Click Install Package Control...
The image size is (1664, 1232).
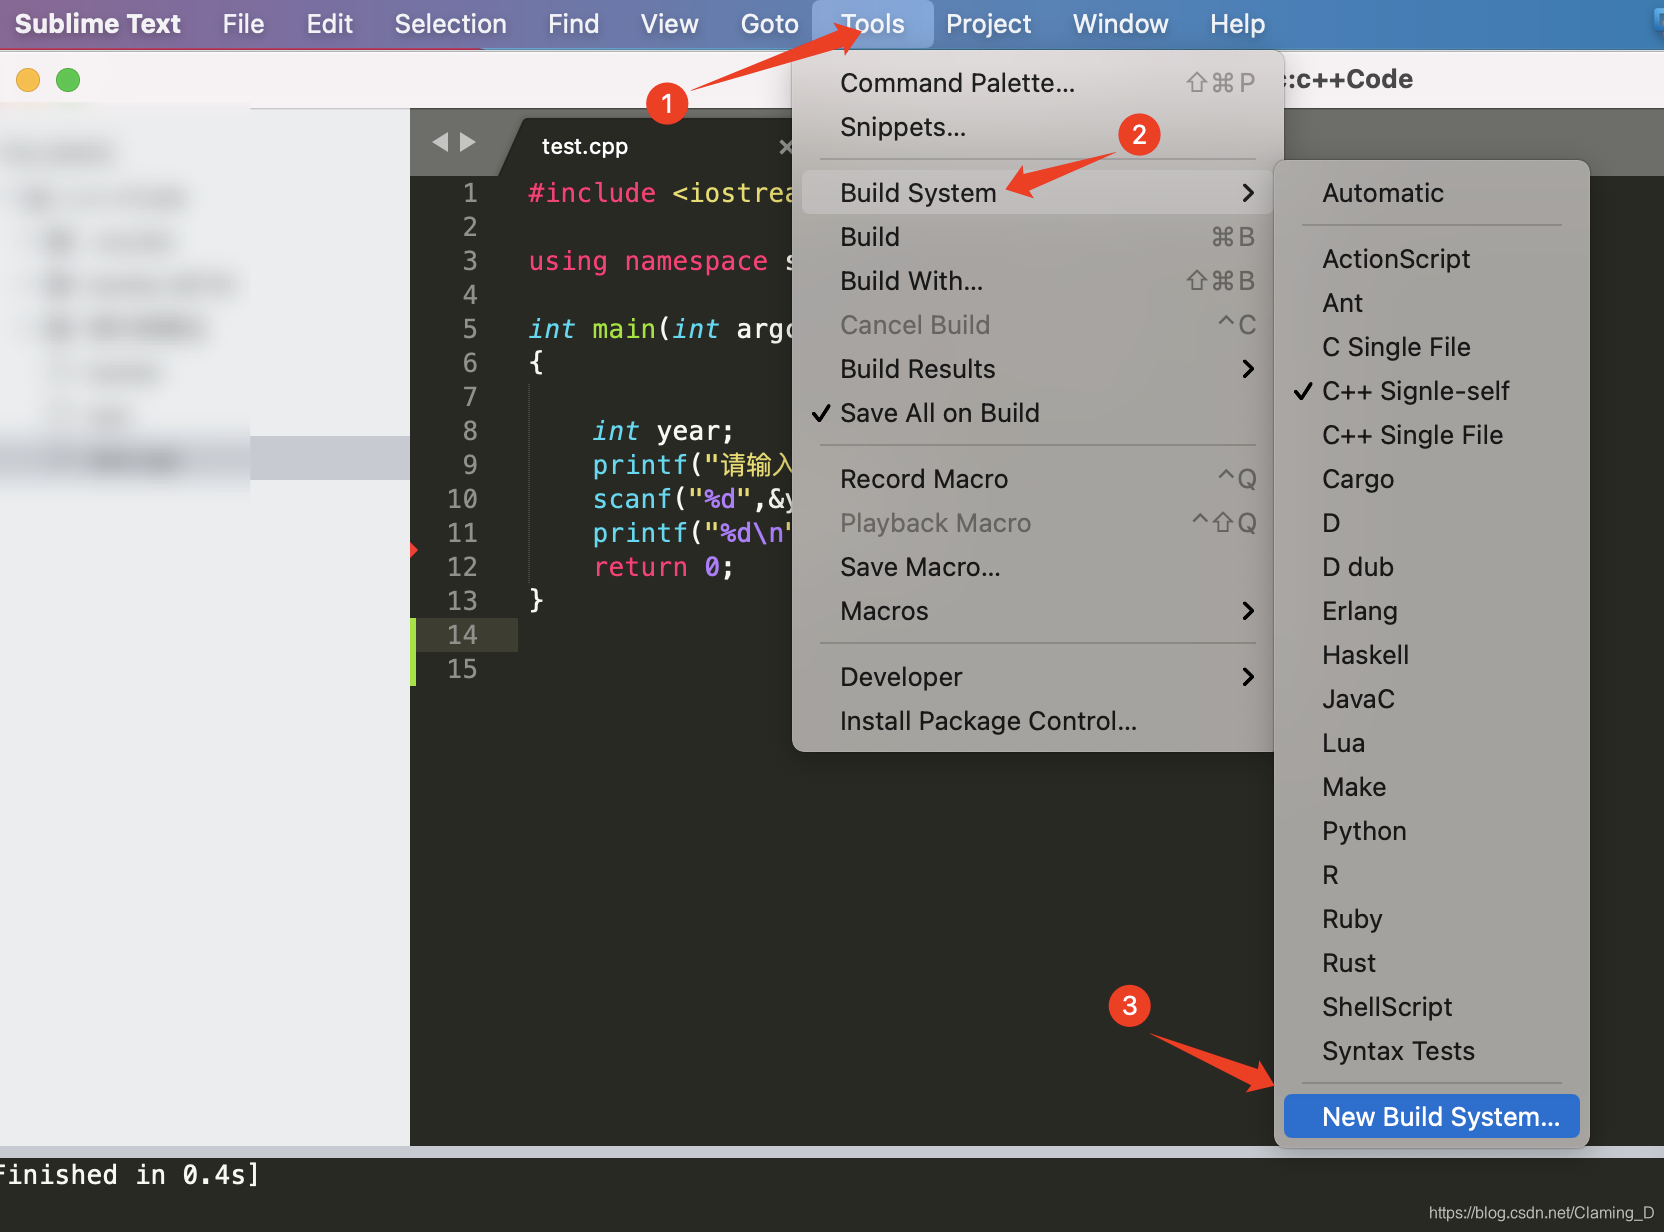pyautogui.click(x=1037, y=721)
